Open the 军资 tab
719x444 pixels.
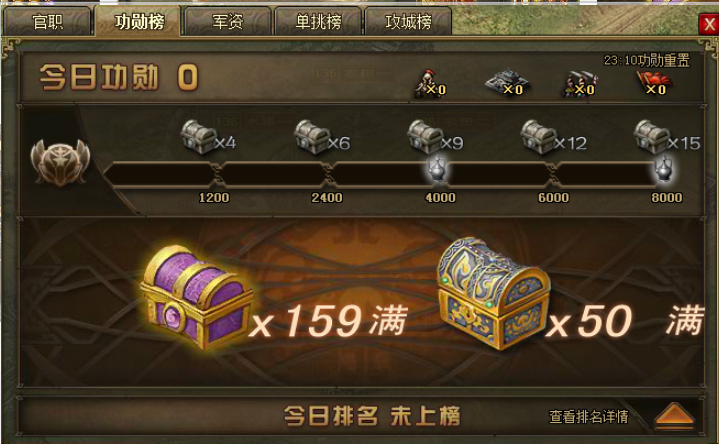[x=227, y=22]
